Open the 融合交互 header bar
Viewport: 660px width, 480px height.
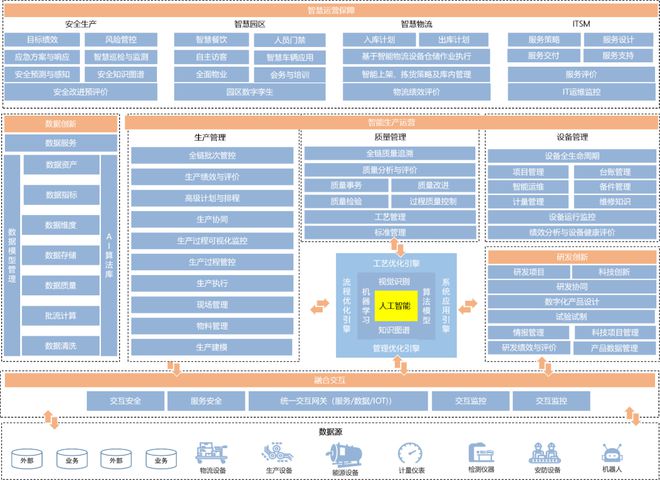pyautogui.click(x=330, y=380)
